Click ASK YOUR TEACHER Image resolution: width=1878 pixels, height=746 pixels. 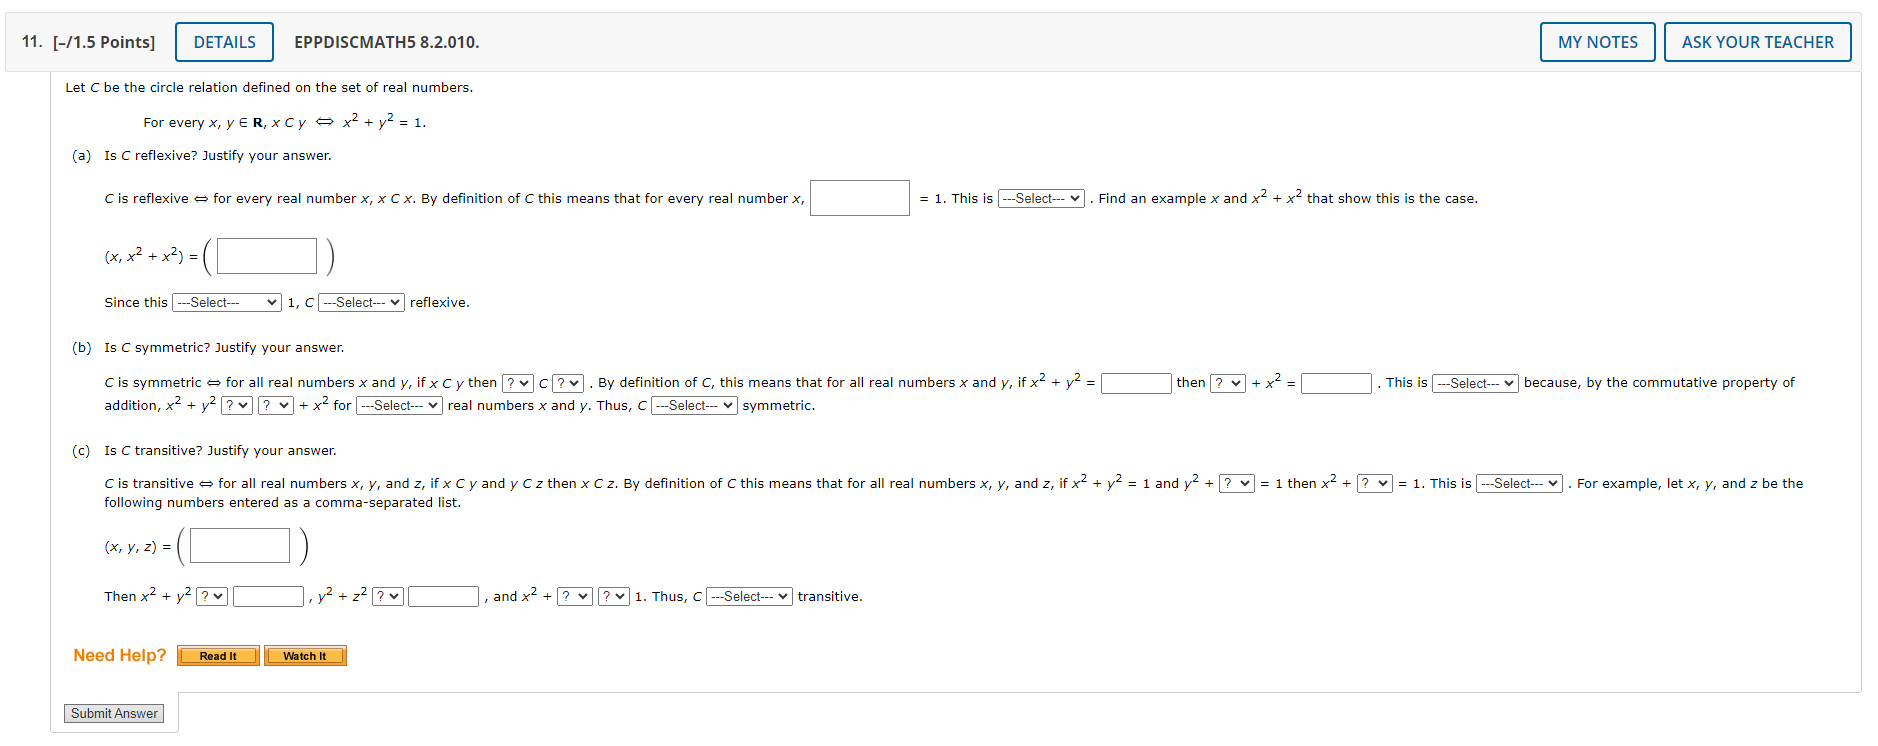(1758, 41)
